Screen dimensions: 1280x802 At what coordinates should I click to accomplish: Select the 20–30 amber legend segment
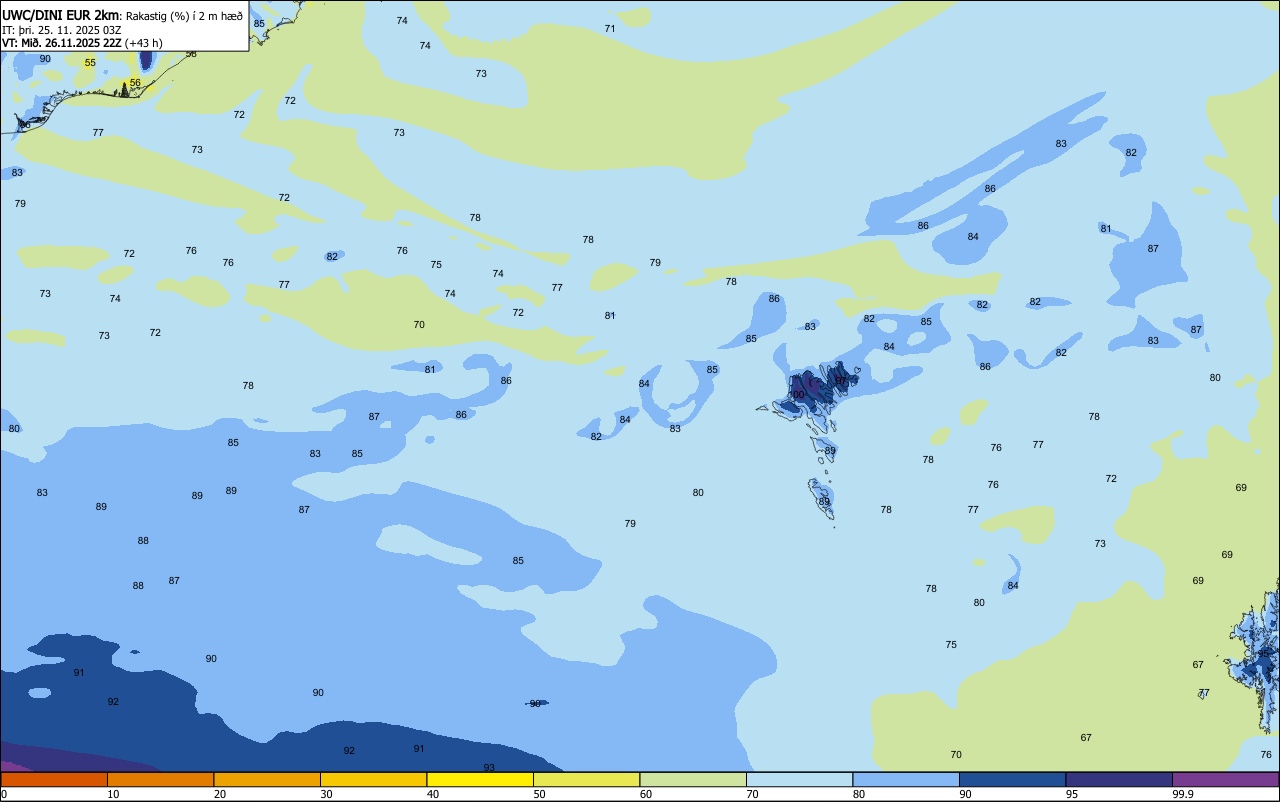pos(267,779)
